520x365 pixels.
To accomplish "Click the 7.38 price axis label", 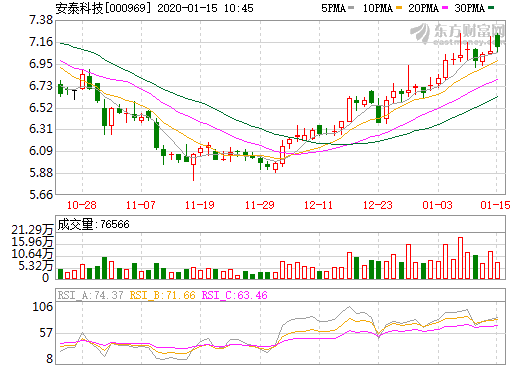I will [x=41, y=20].
